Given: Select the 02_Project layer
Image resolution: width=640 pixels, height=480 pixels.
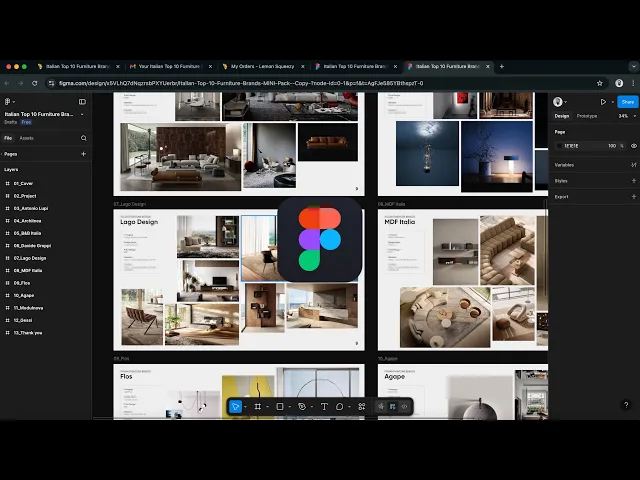Looking at the screenshot, I should point(25,196).
